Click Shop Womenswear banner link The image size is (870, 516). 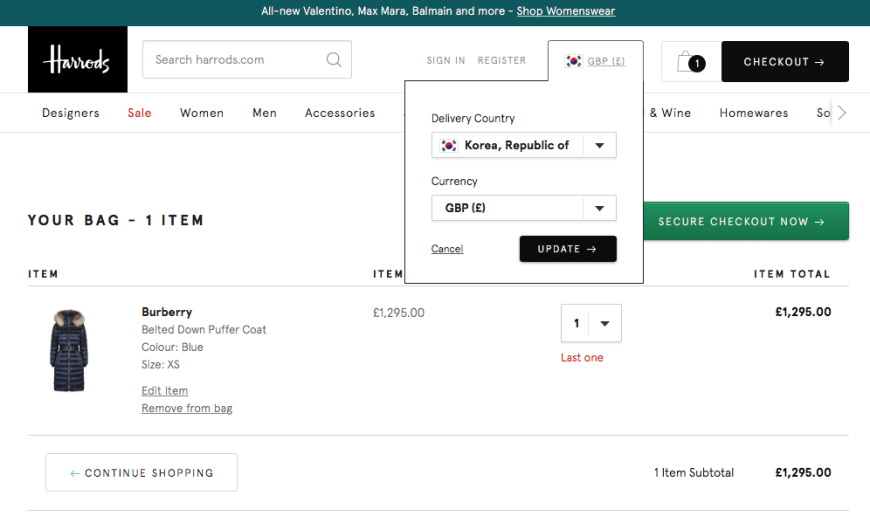(x=566, y=11)
